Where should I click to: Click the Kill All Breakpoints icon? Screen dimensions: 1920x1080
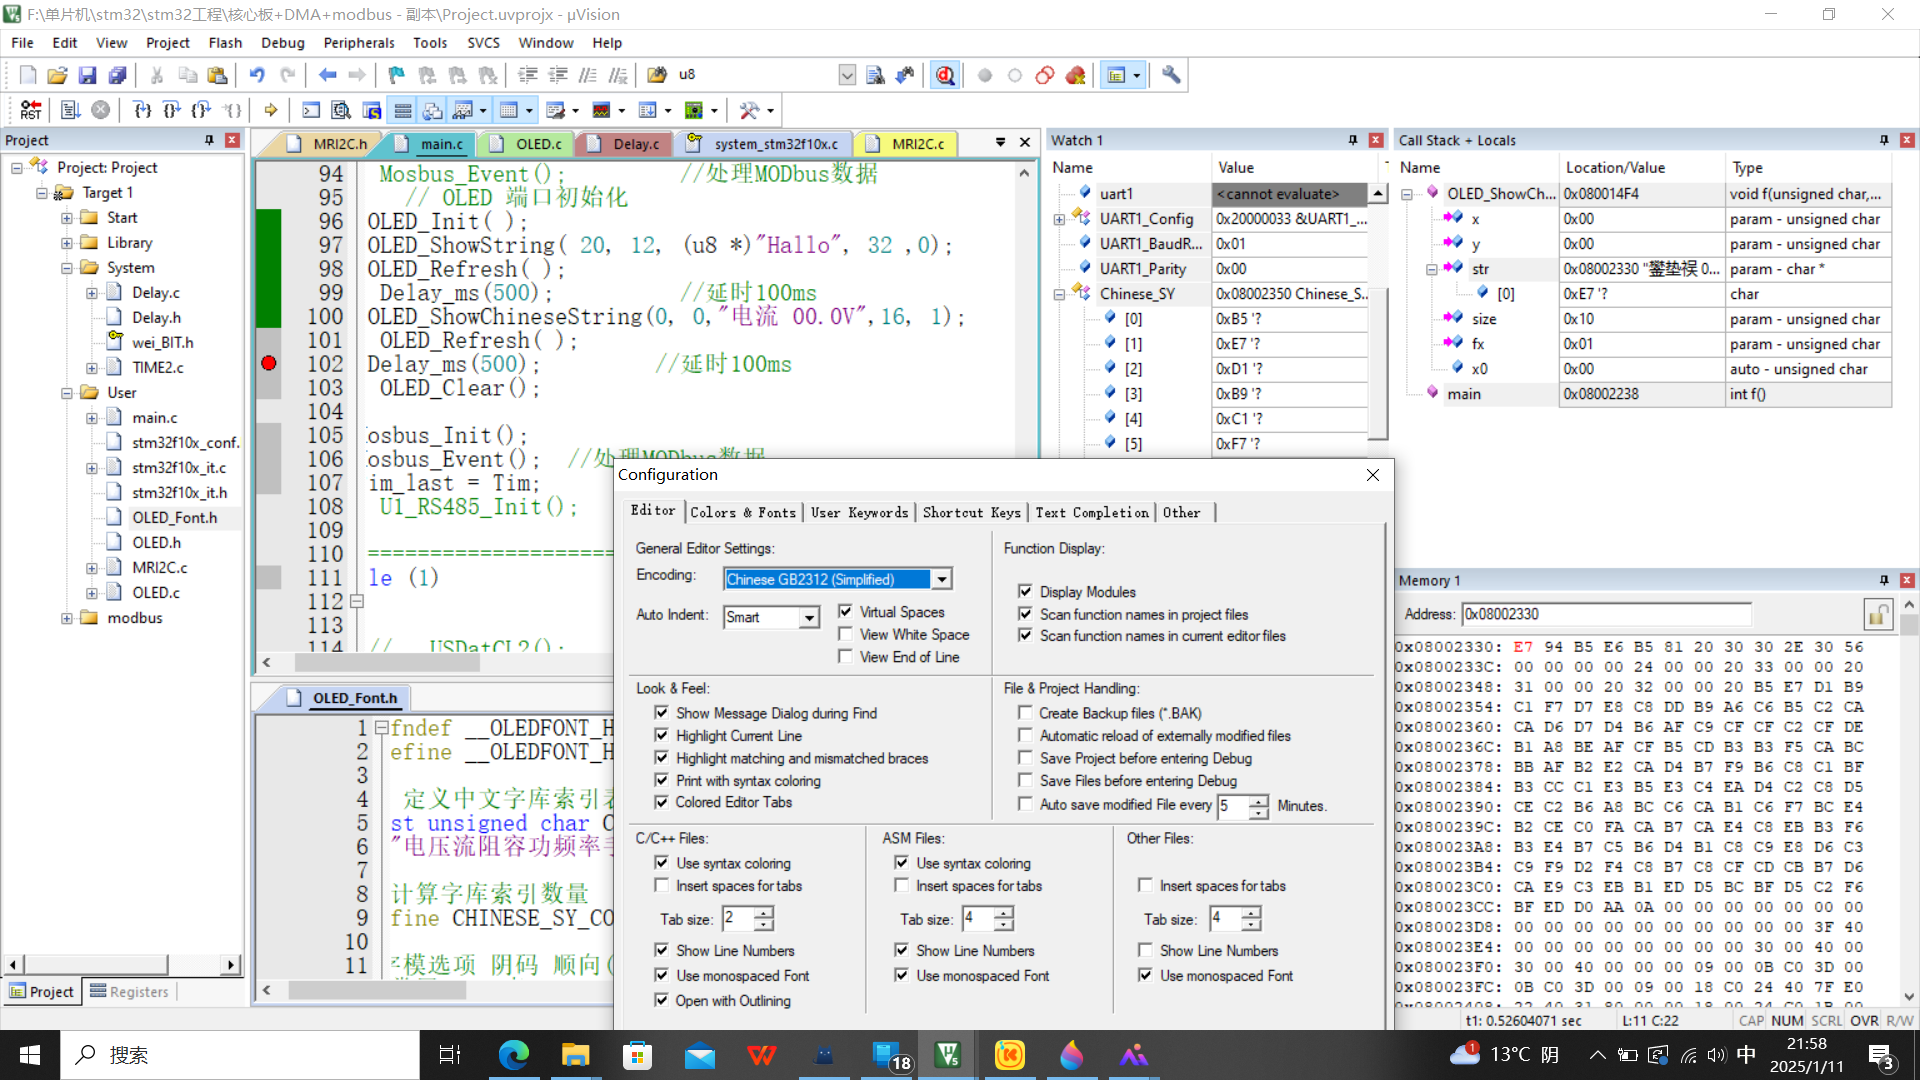tap(1076, 75)
